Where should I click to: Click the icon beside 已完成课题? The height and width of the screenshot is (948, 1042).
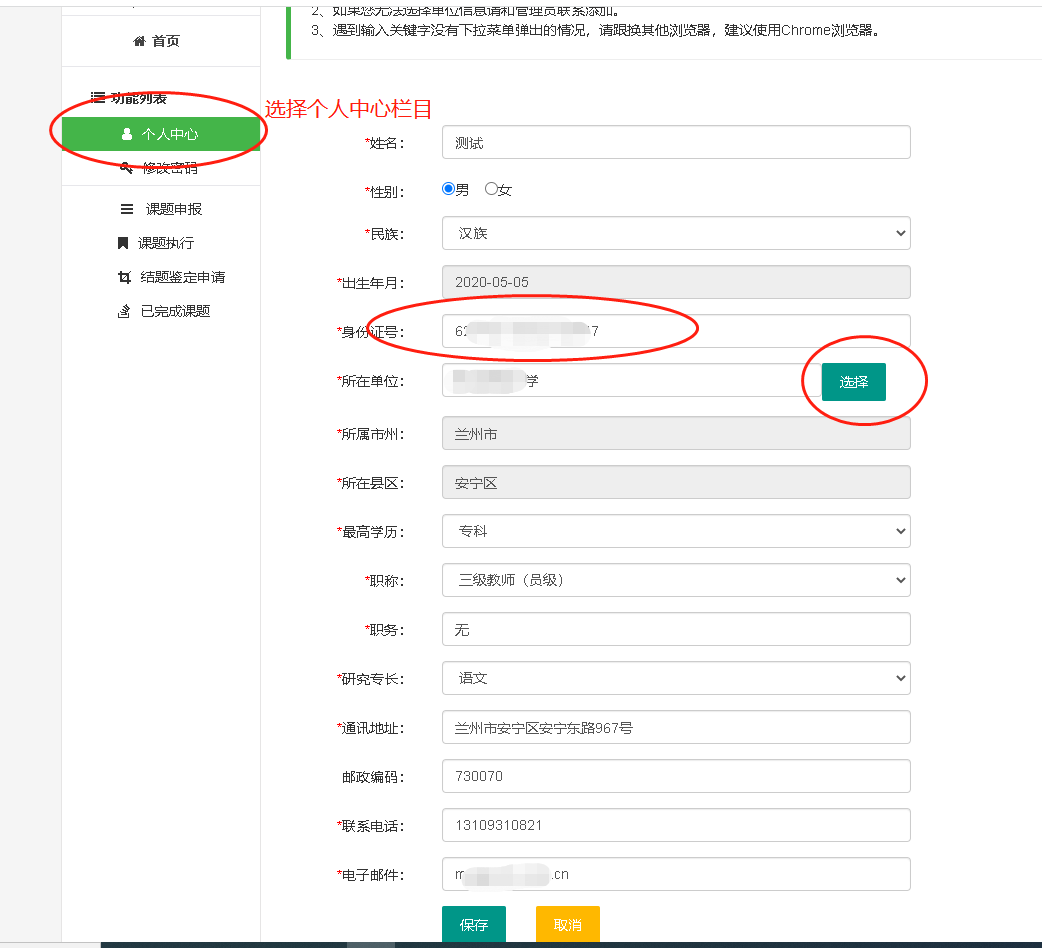(x=124, y=311)
